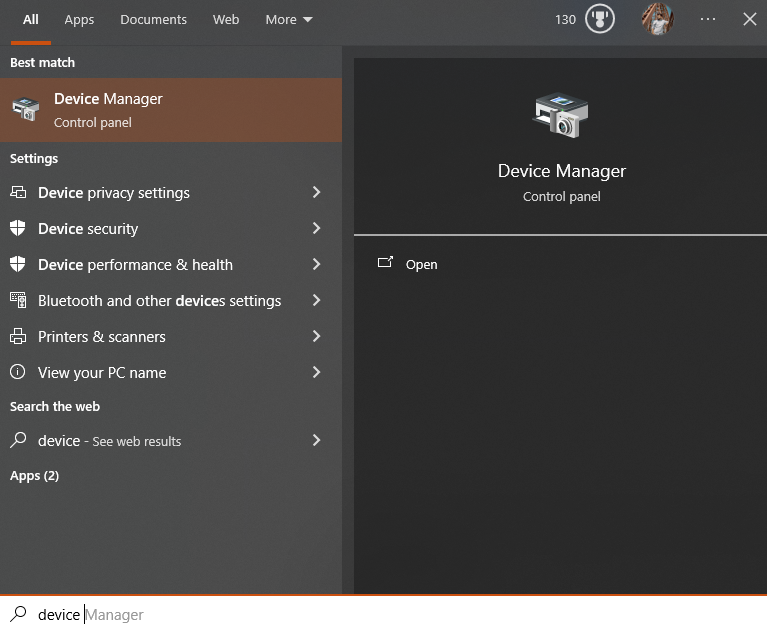Expand device web results chevron
Viewport: 767px width, 632px height.
(x=316, y=440)
